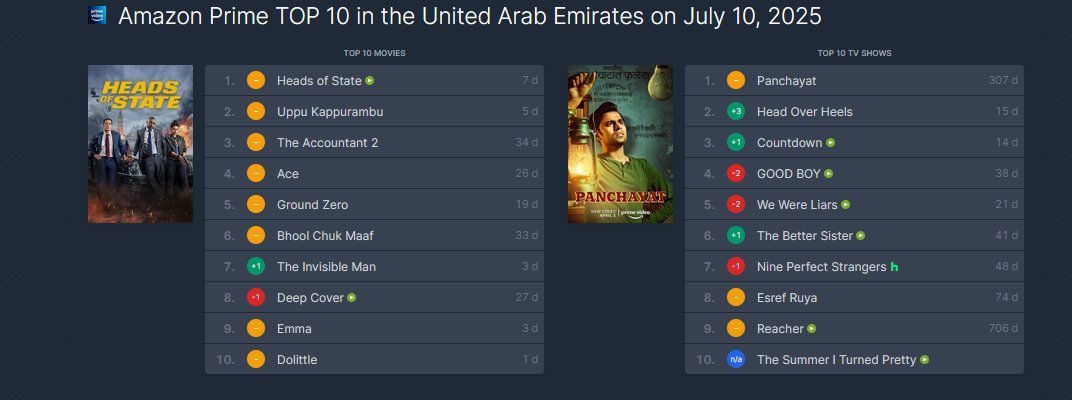Open the Panchayat title link
Viewport: 1072px width, 400px height.
(x=786, y=81)
